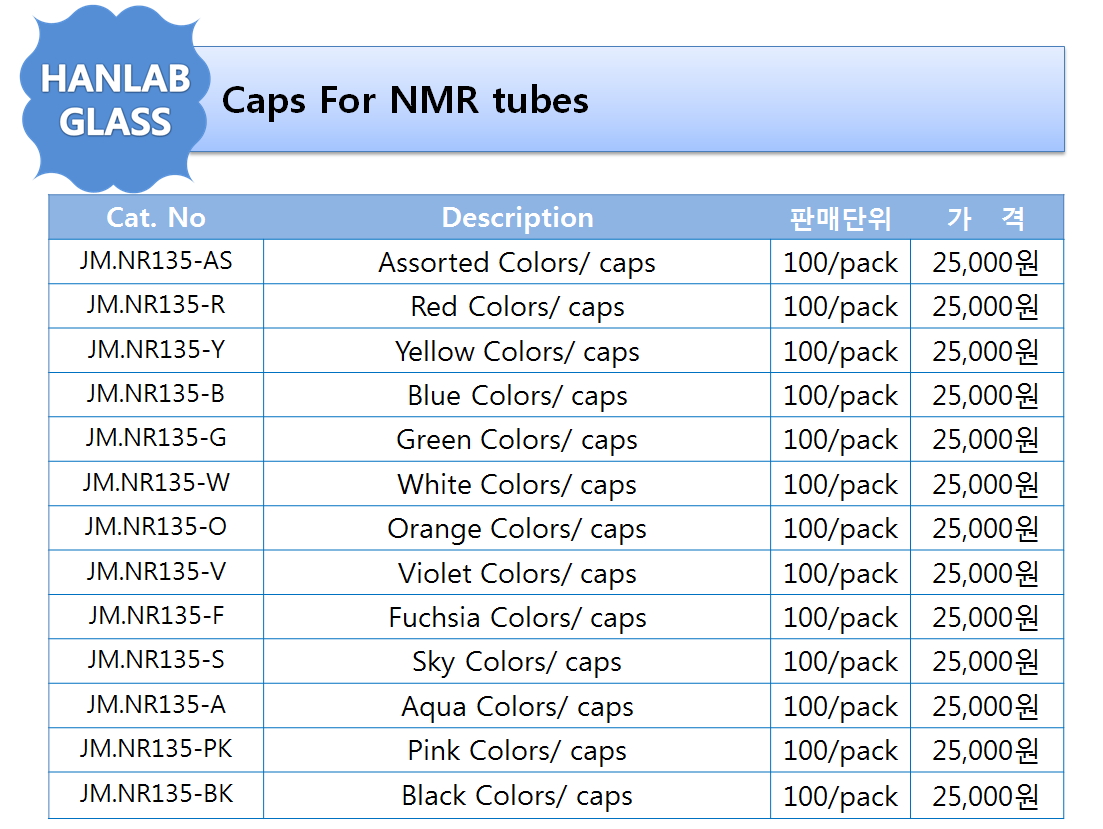Click the 'Cat. No' column header
Viewport: 1103px width, 829px height.
[x=155, y=217]
